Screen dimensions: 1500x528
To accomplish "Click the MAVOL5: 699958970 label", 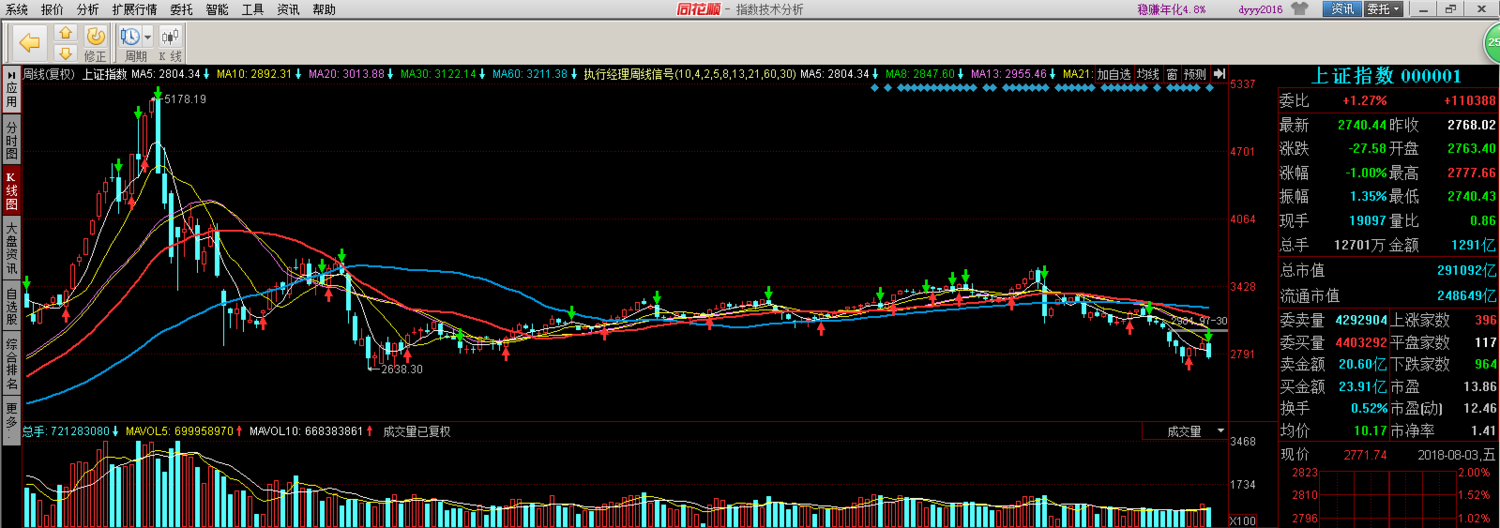I will pyautogui.click(x=179, y=431).
